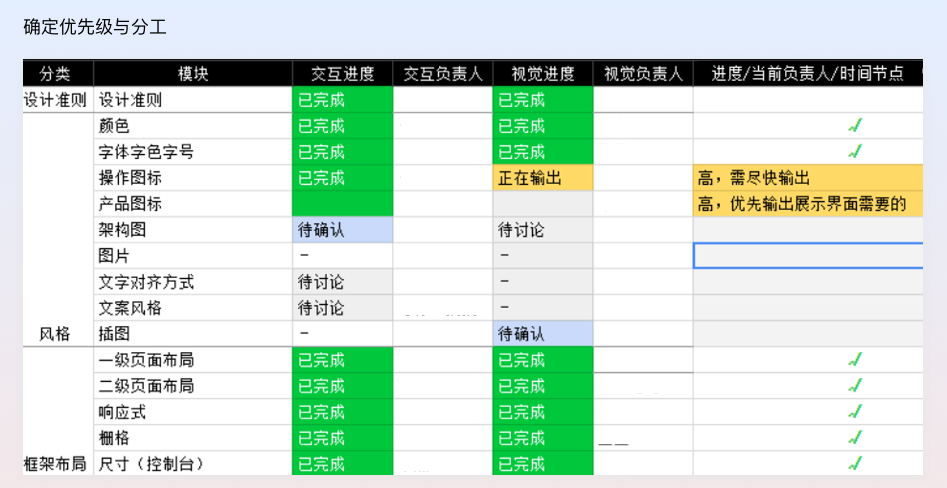Click 正在输出 in the 操作图标 row
This screenshot has height=488, width=947.
543,178
